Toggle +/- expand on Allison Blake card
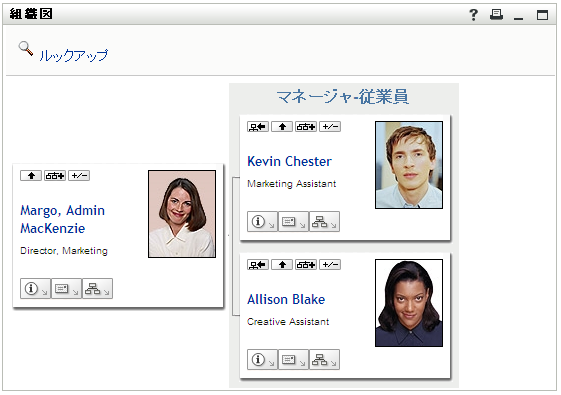 [x=330, y=265]
